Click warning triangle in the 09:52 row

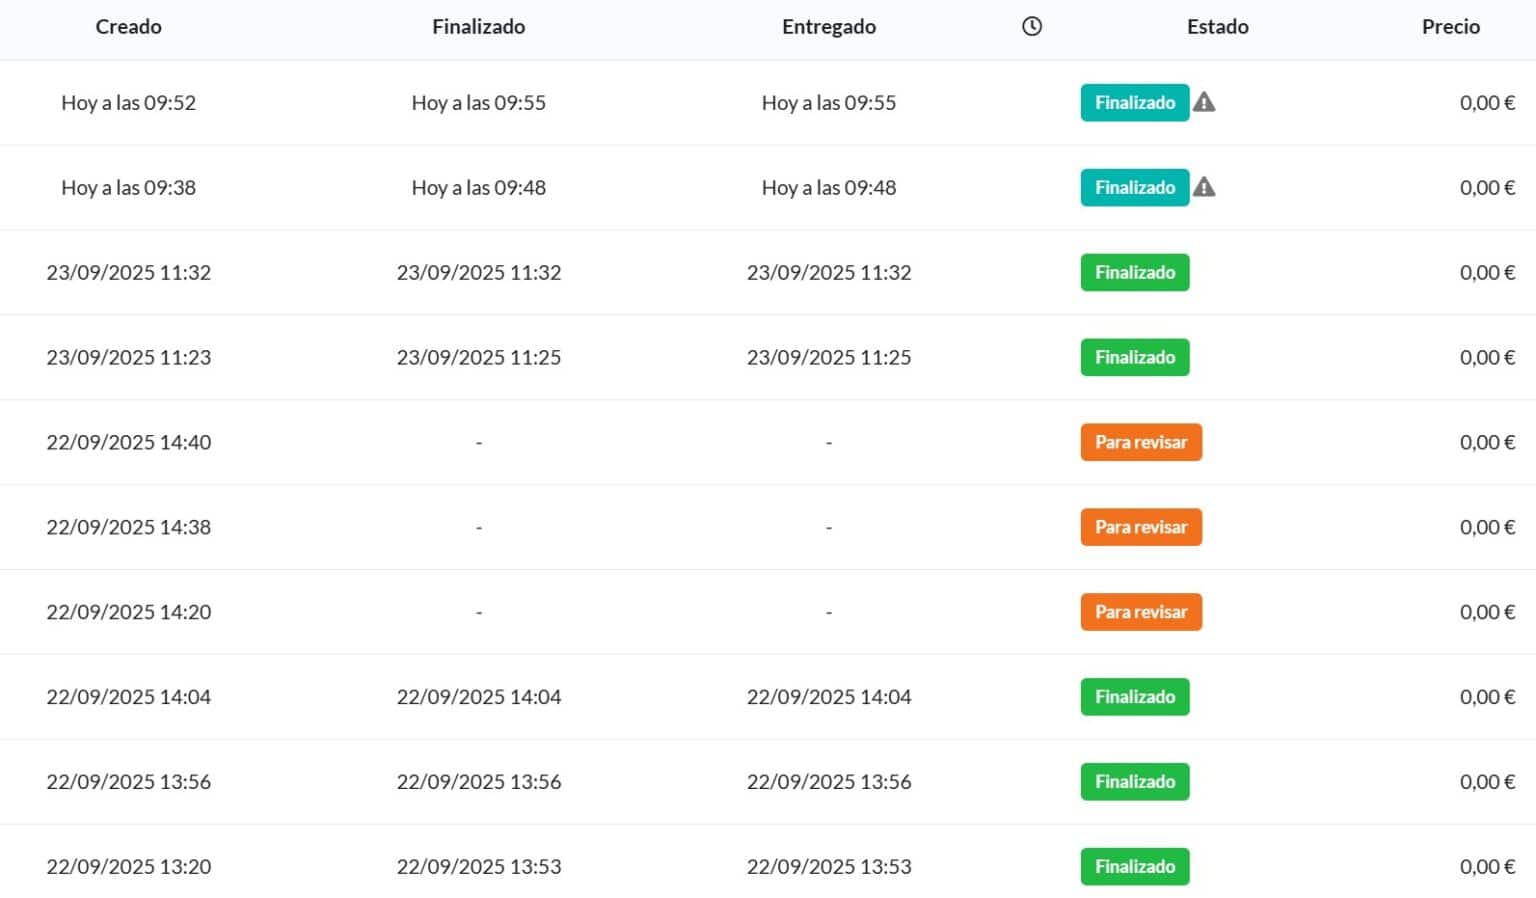click(x=1204, y=102)
